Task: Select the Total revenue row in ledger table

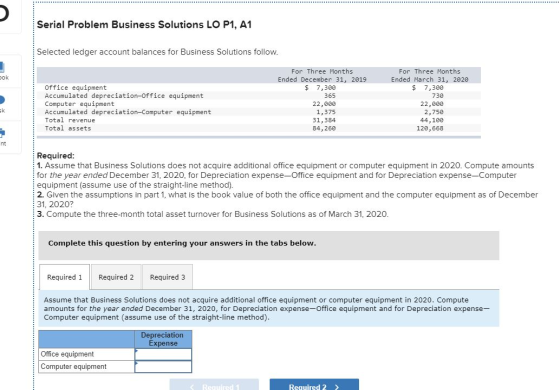Action: tap(259, 120)
